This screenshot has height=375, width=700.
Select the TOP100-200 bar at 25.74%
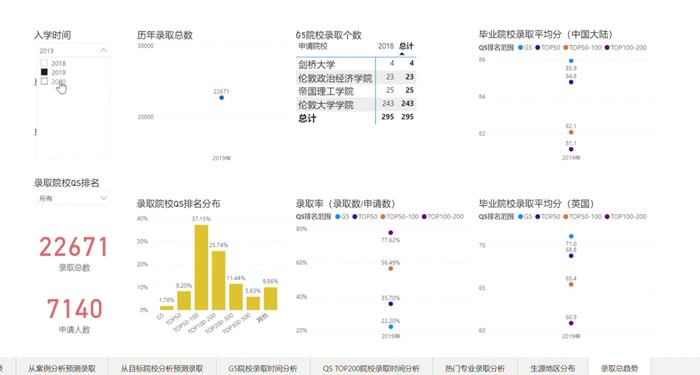(218, 280)
